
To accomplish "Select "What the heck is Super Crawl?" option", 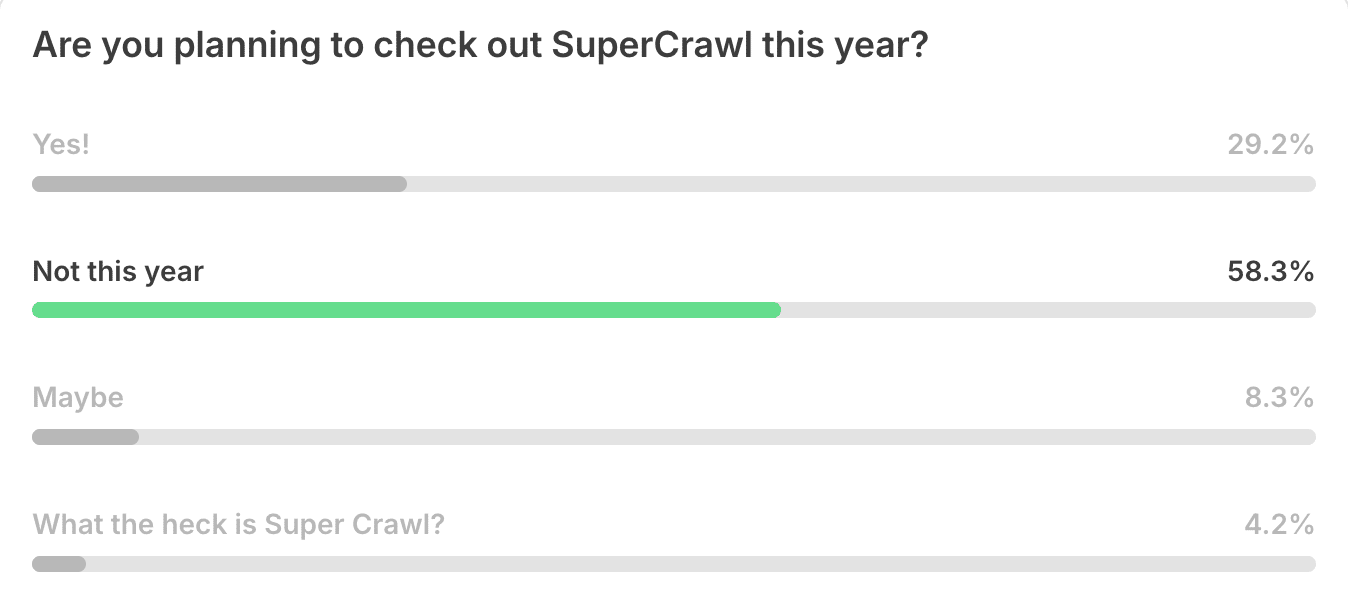I will point(238,524).
